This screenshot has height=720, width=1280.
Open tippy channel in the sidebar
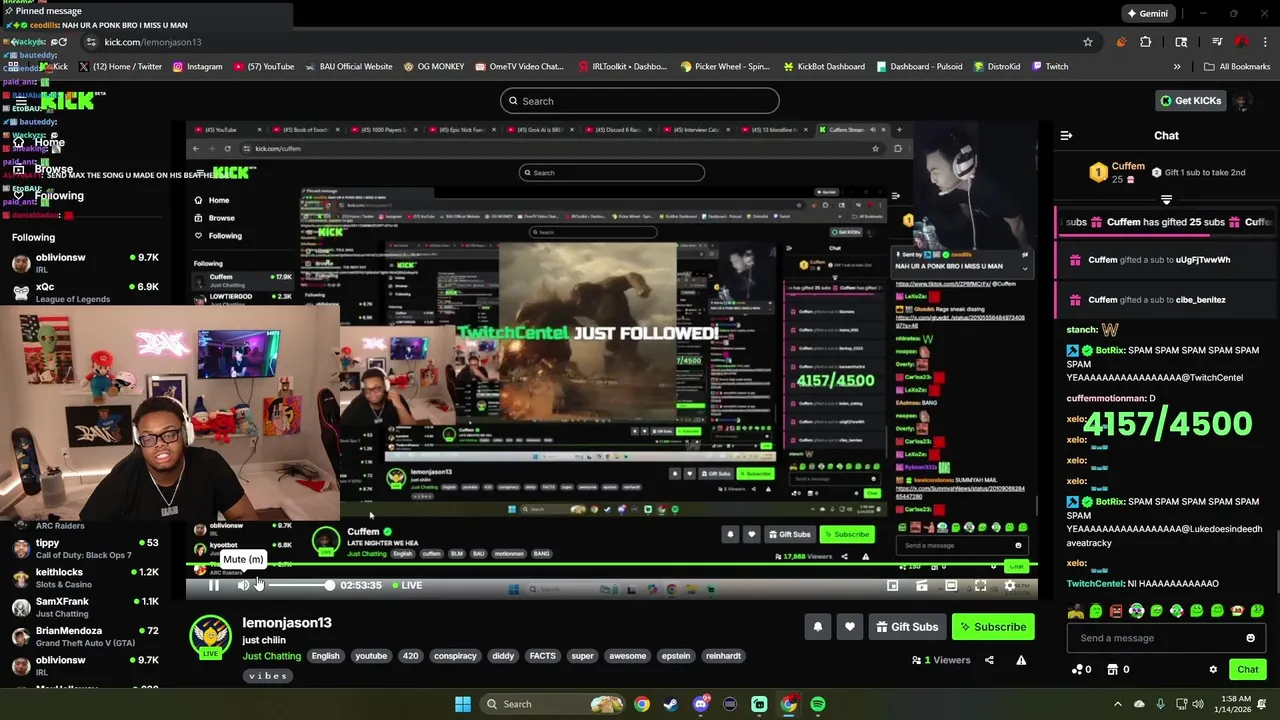[85, 548]
